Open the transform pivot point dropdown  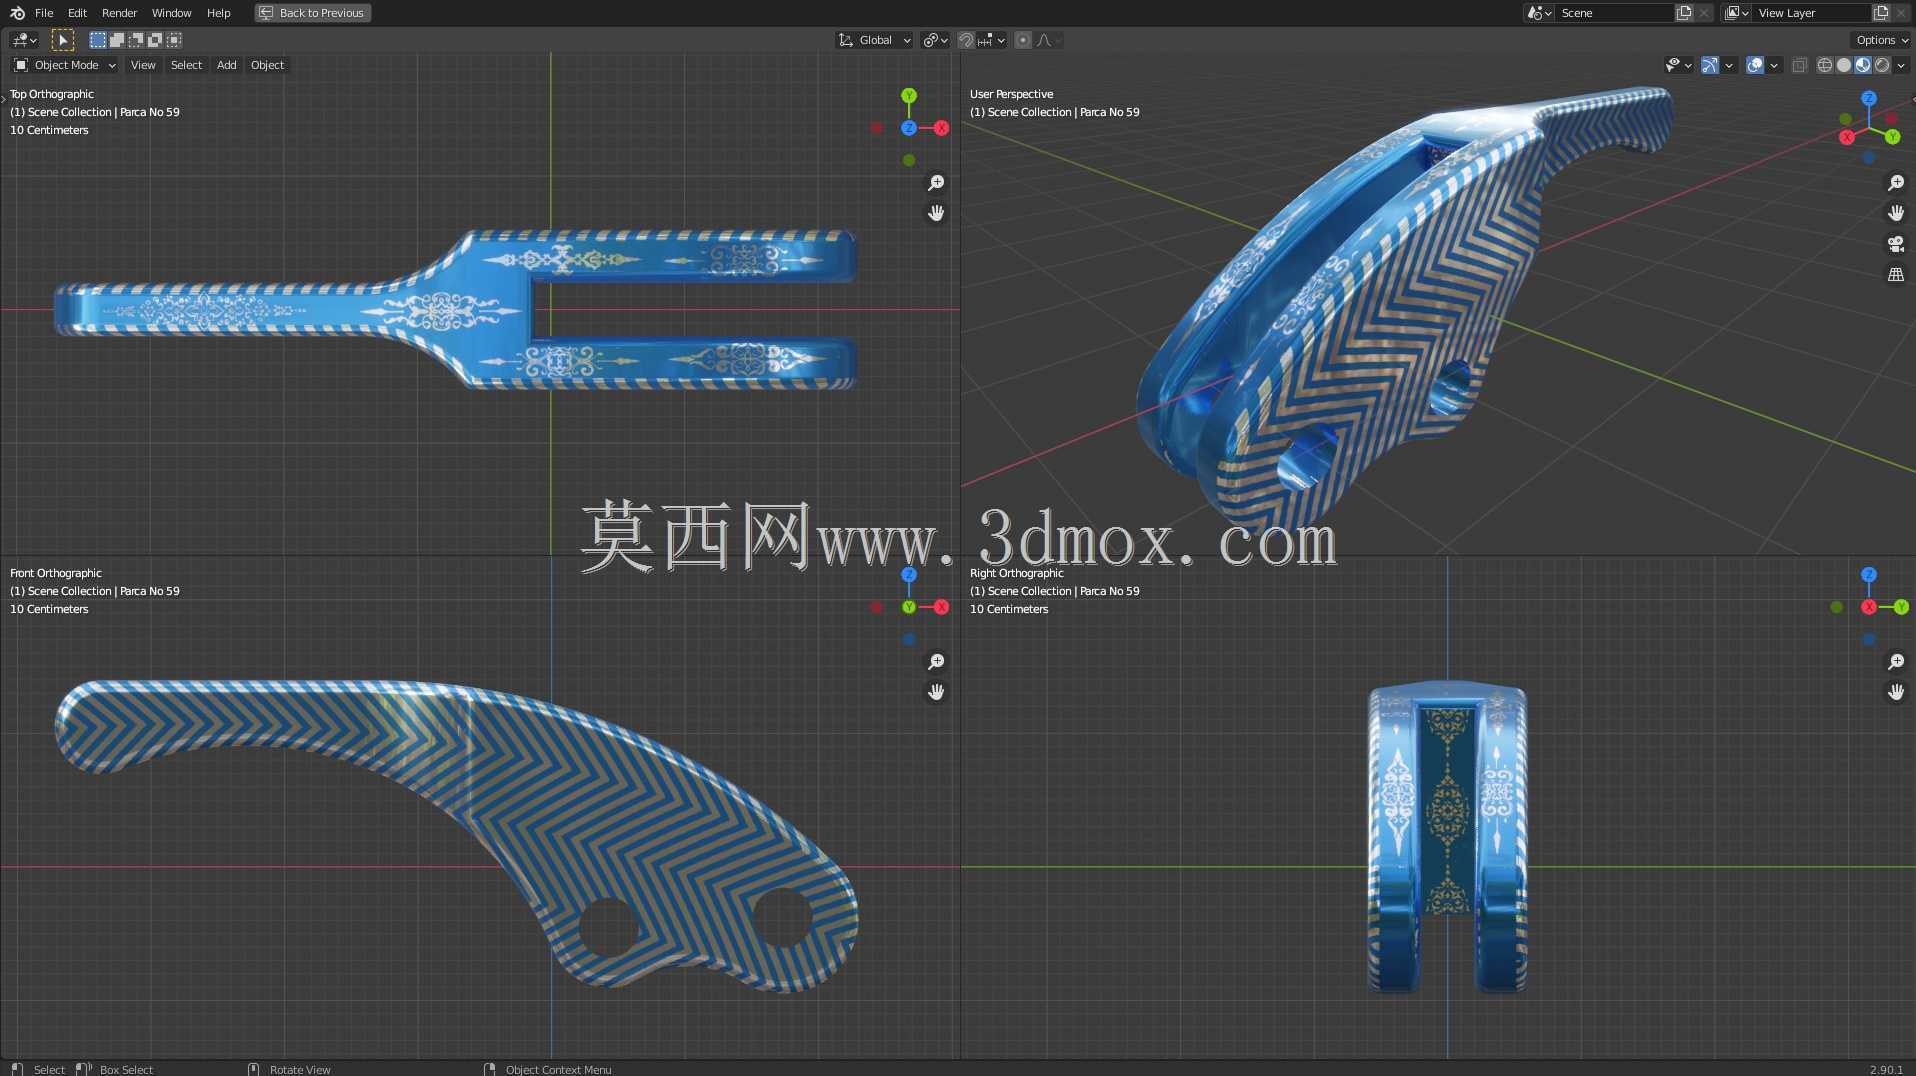click(935, 40)
